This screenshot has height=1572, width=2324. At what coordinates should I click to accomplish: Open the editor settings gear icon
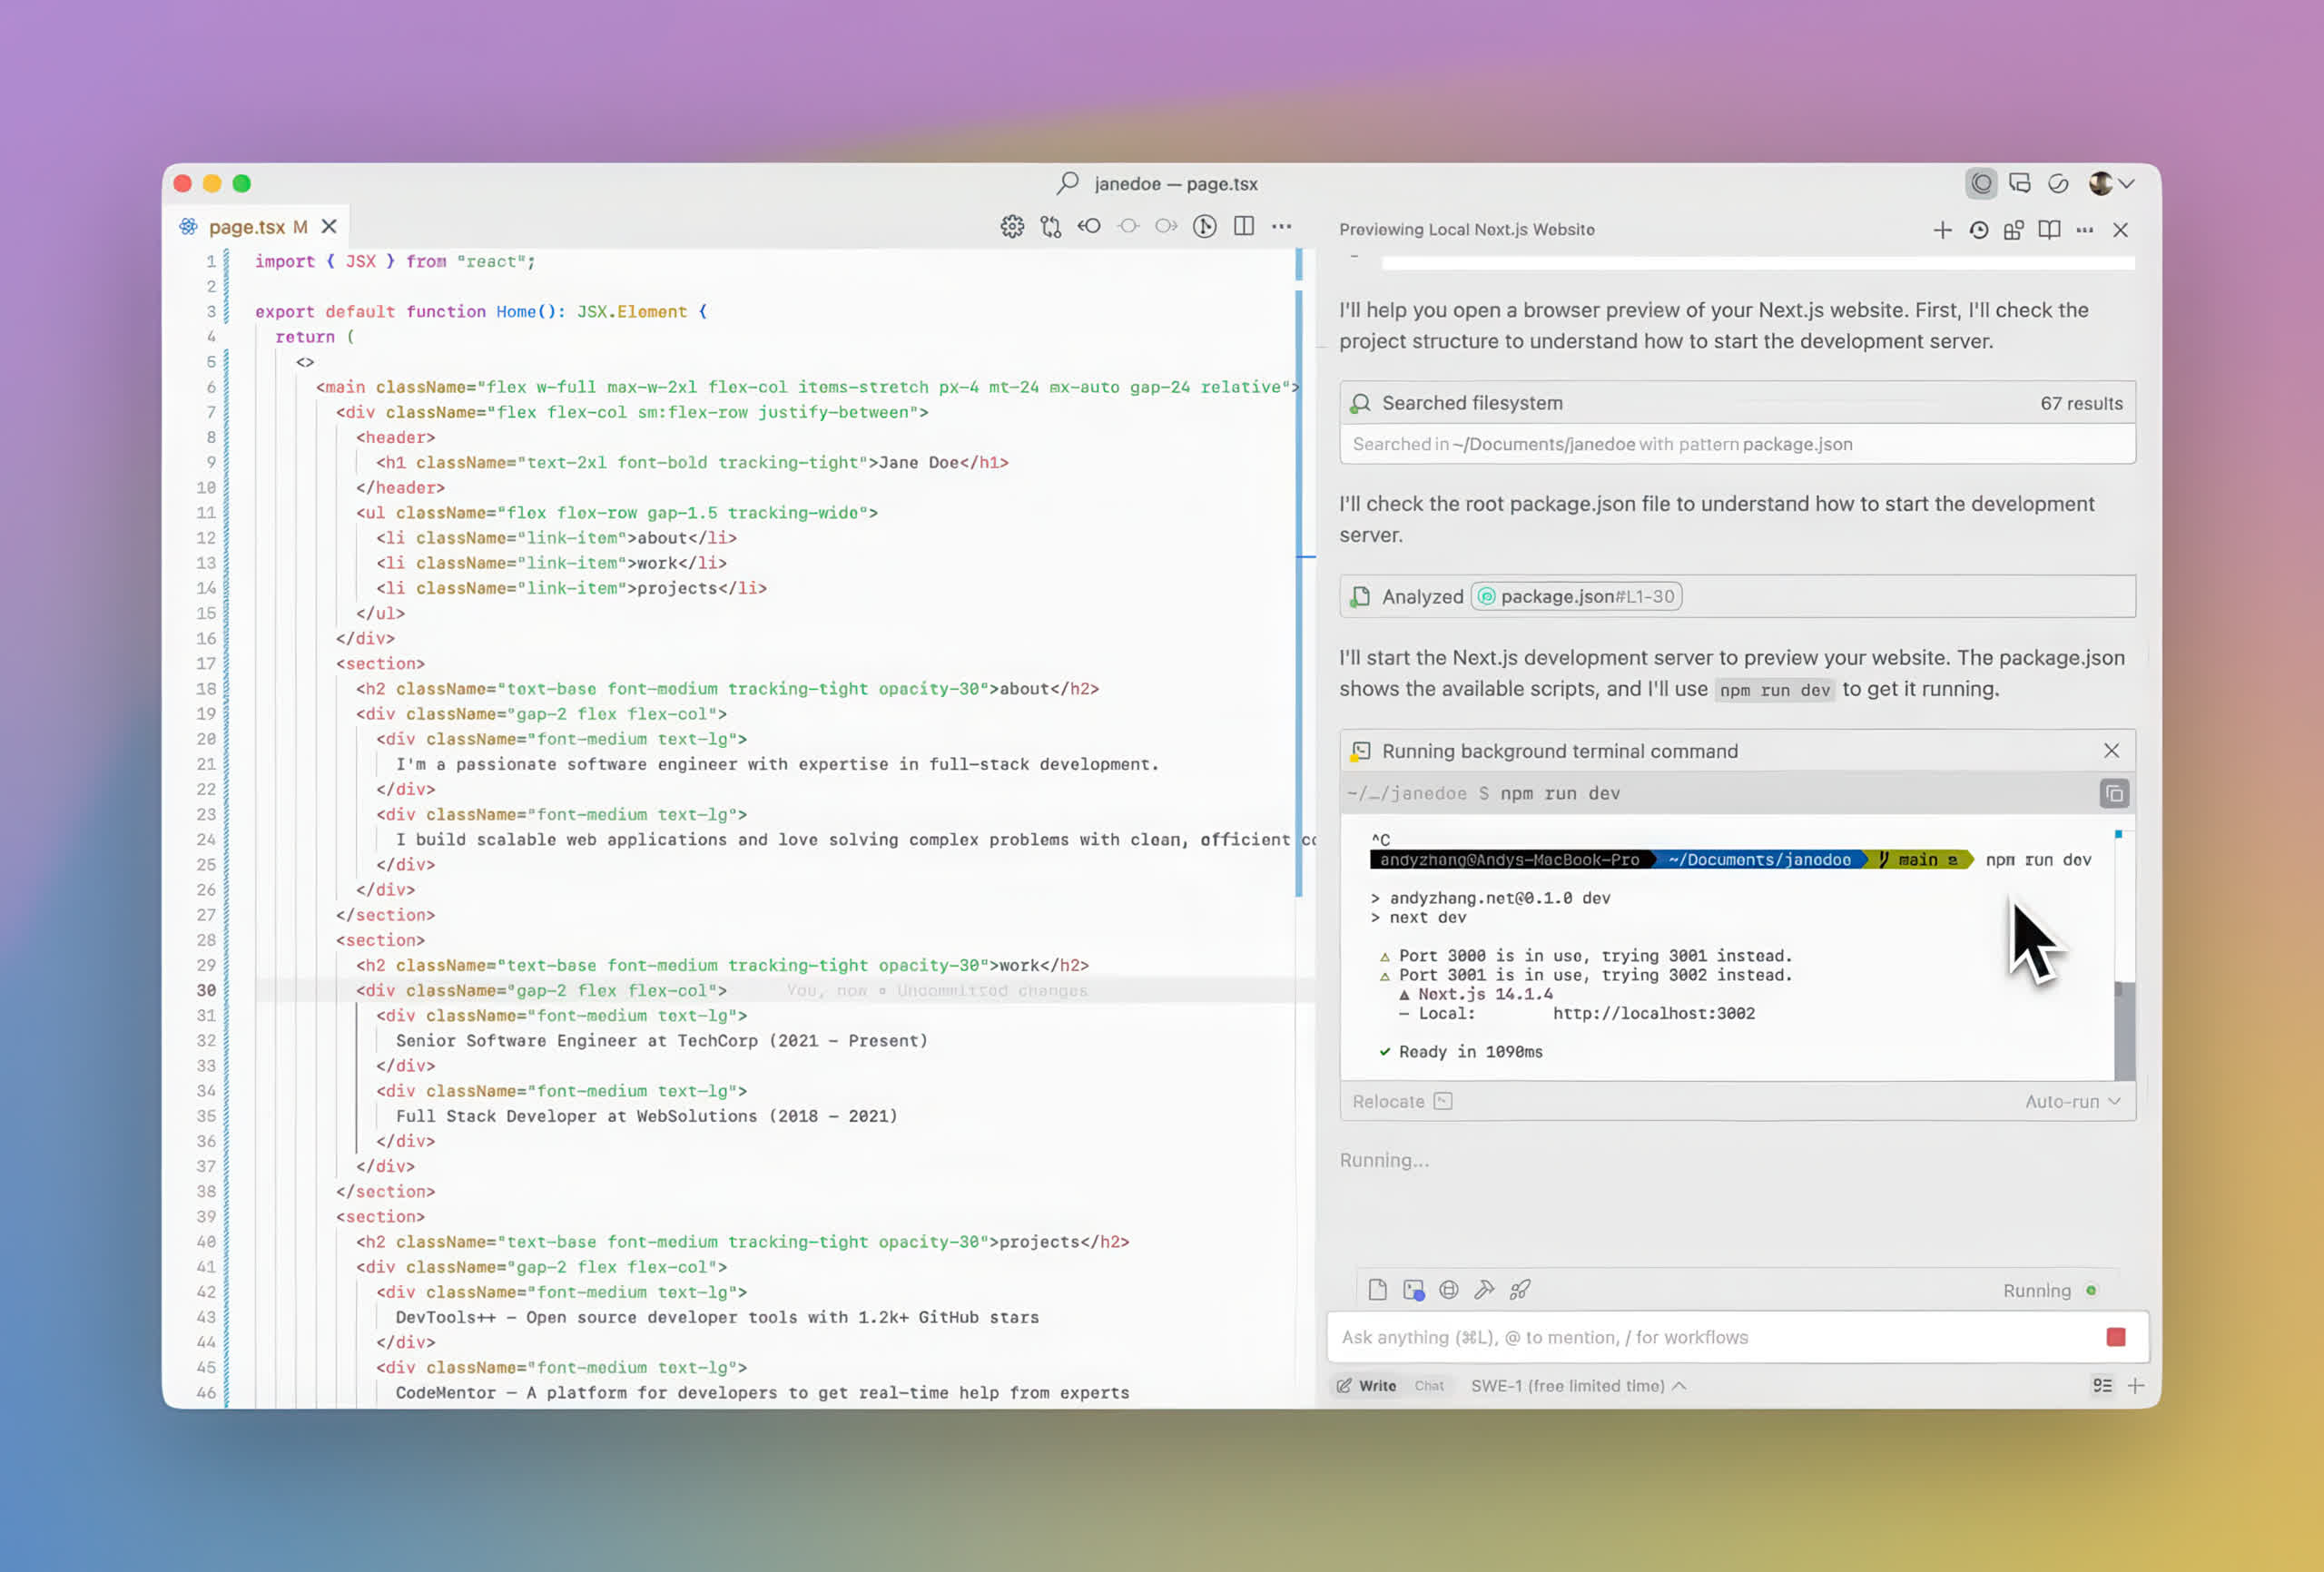point(1012,227)
